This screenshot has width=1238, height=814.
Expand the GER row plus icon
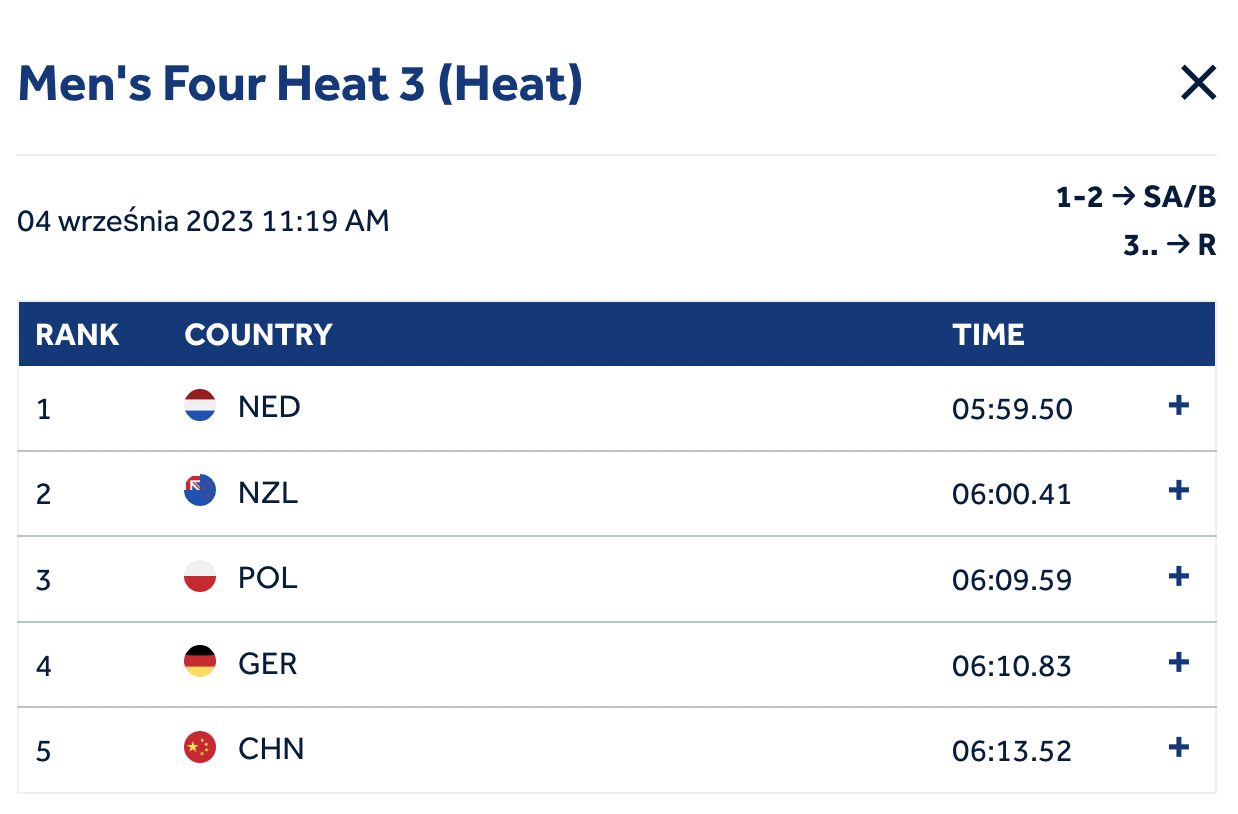[1179, 661]
